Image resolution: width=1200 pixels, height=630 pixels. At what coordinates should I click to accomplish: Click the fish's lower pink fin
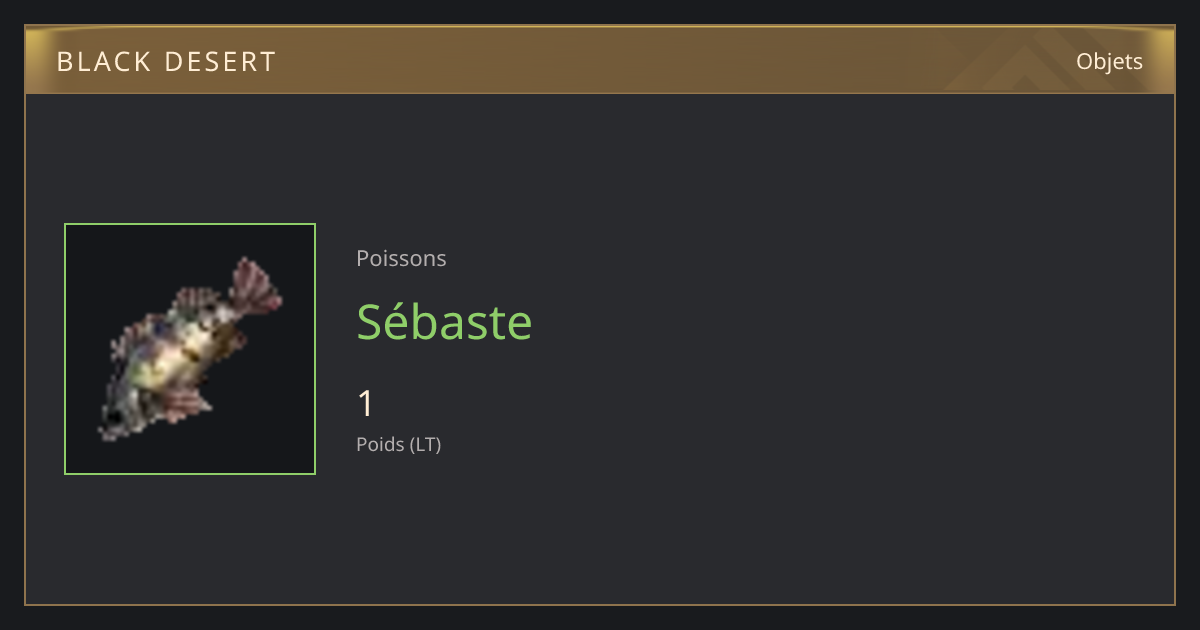point(185,403)
